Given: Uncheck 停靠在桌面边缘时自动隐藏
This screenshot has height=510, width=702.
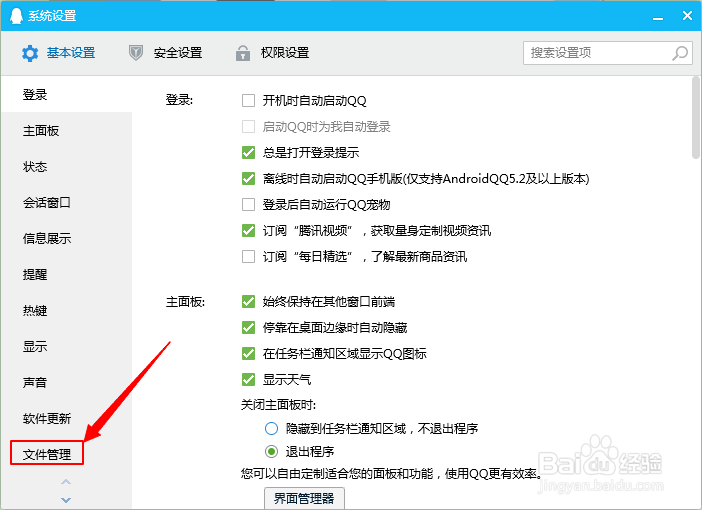Looking at the screenshot, I should (x=248, y=327).
